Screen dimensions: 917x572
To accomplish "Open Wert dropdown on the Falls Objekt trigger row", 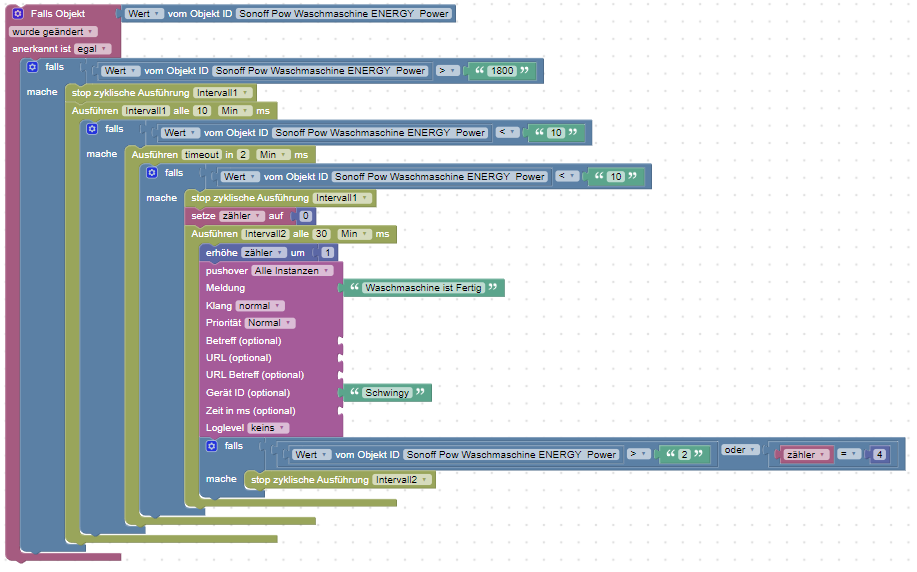I will click(143, 13).
